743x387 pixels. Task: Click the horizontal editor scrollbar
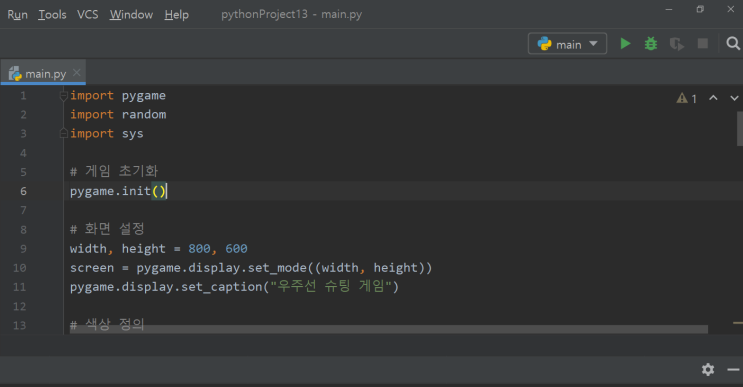click(x=389, y=329)
